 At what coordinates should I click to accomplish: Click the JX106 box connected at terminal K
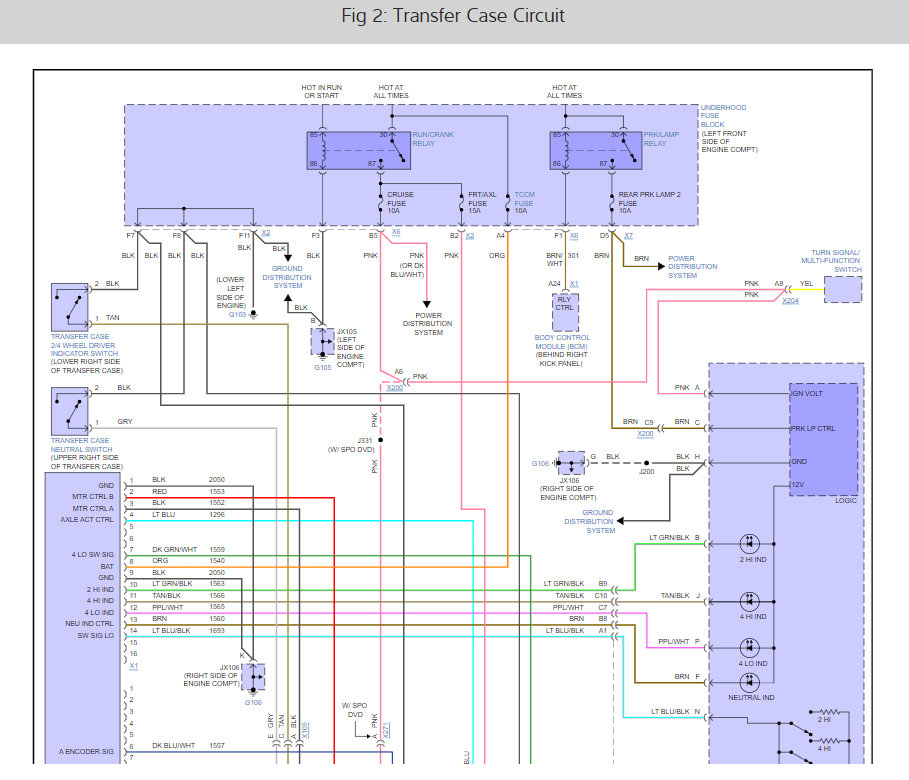(253, 677)
